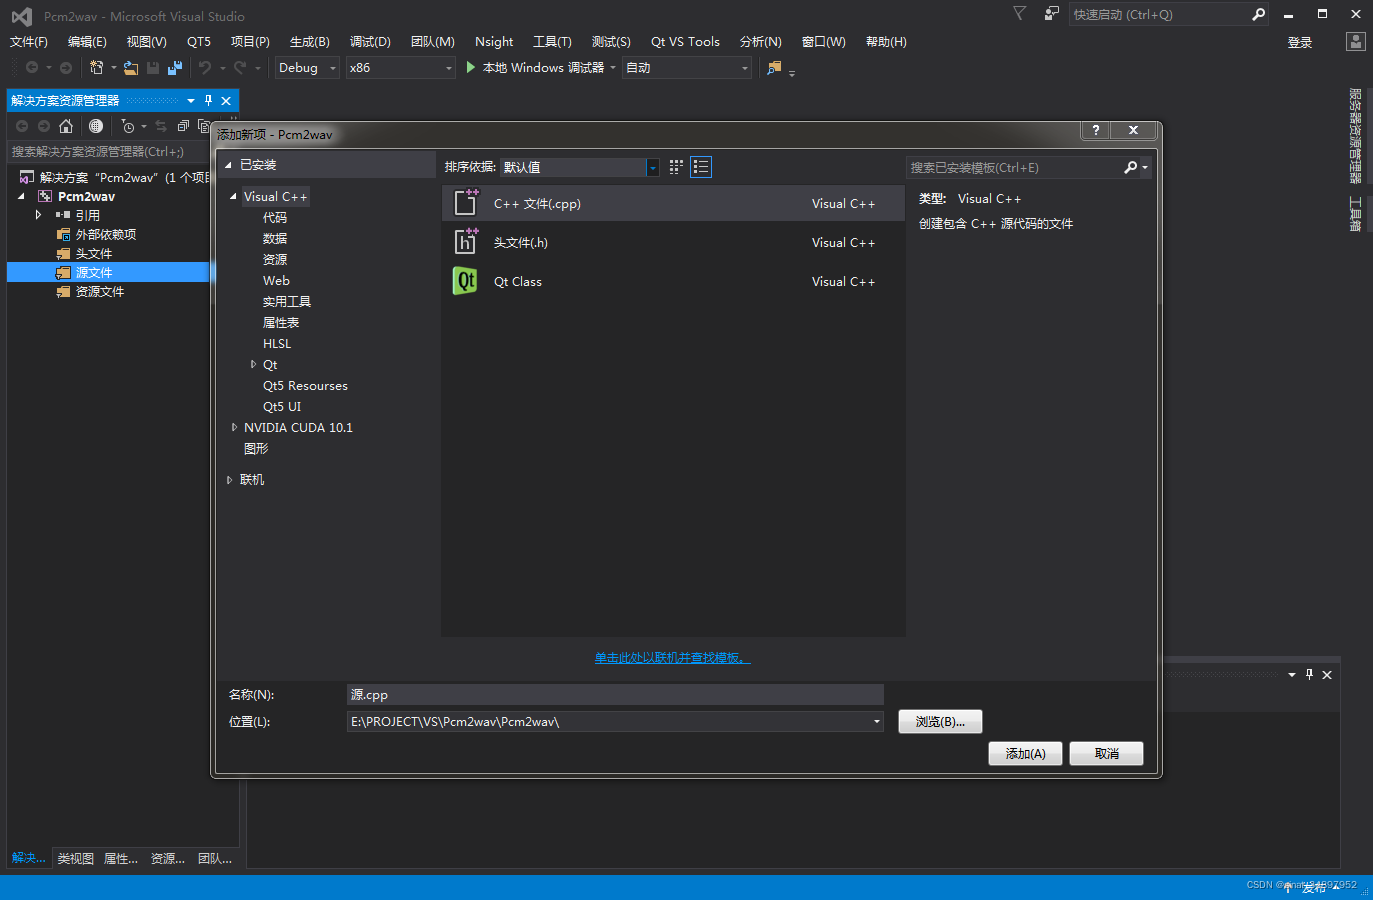Expand the NVIDIA CUDA 10.1 node
Viewport: 1373px width, 900px height.
click(234, 427)
